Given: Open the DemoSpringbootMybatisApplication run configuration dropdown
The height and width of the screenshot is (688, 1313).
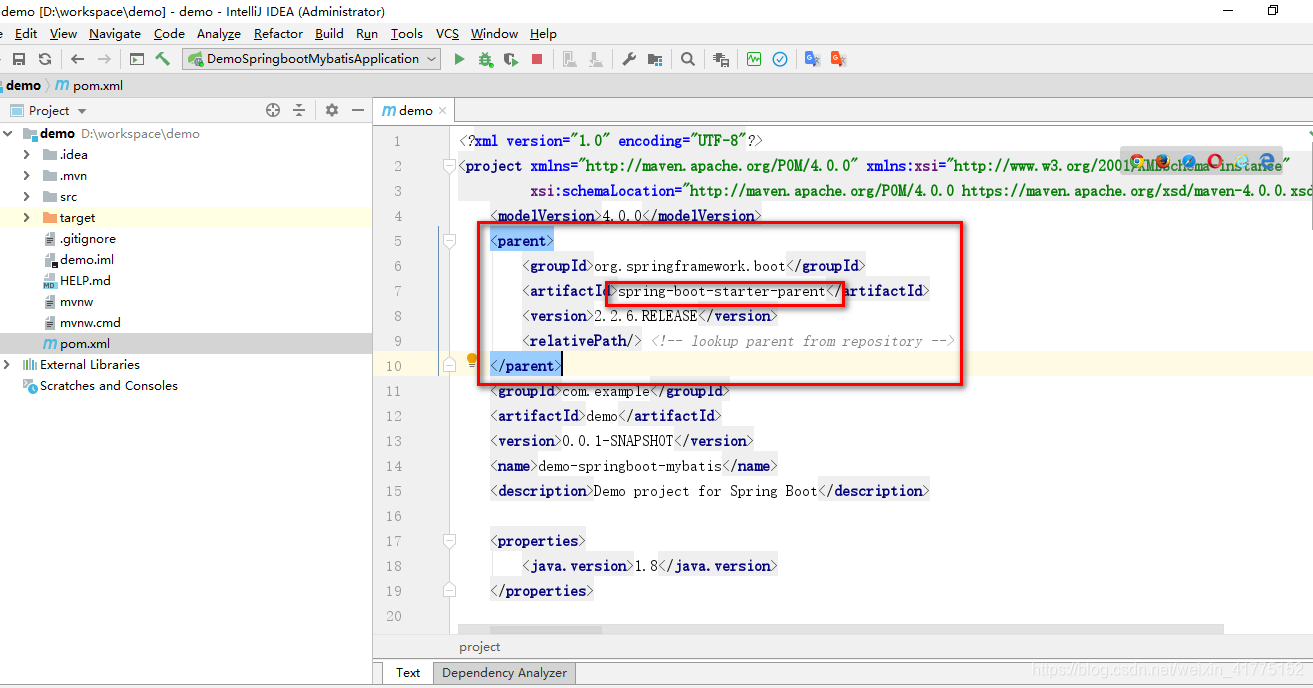Looking at the screenshot, I should [x=311, y=59].
